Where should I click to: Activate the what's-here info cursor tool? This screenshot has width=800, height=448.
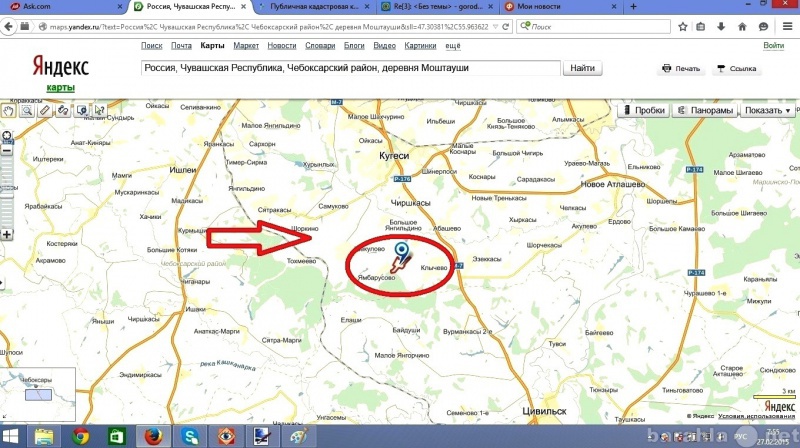[x=99, y=110]
